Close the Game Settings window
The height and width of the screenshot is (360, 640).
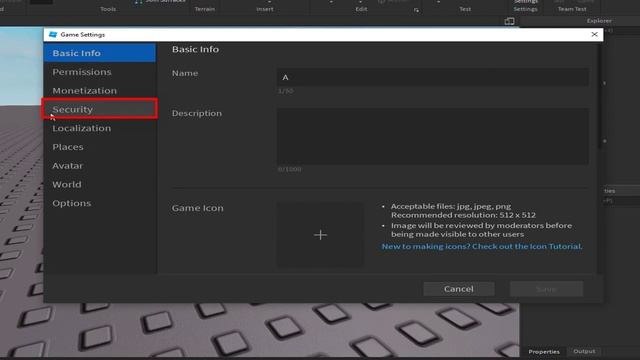tap(594, 34)
